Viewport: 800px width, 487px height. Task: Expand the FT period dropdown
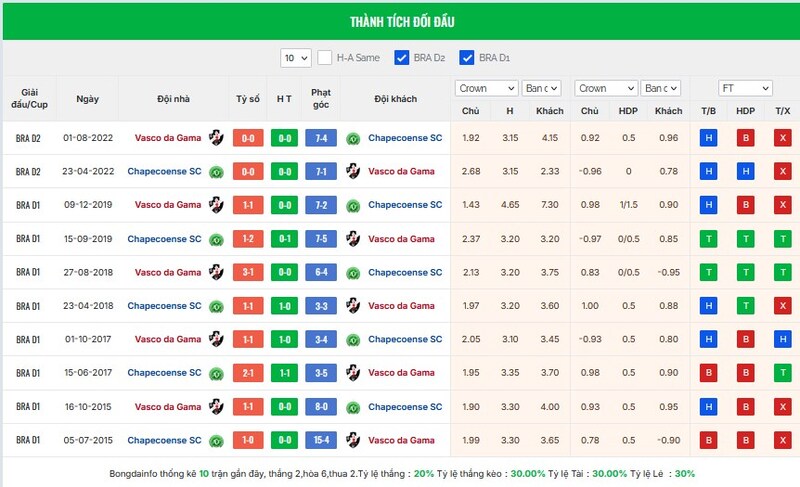[745, 88]
